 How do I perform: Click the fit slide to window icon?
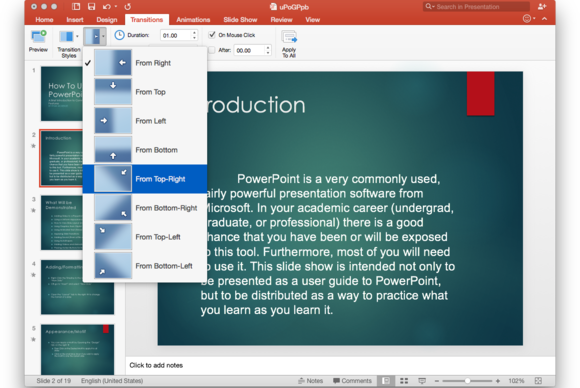coord(538,381)
